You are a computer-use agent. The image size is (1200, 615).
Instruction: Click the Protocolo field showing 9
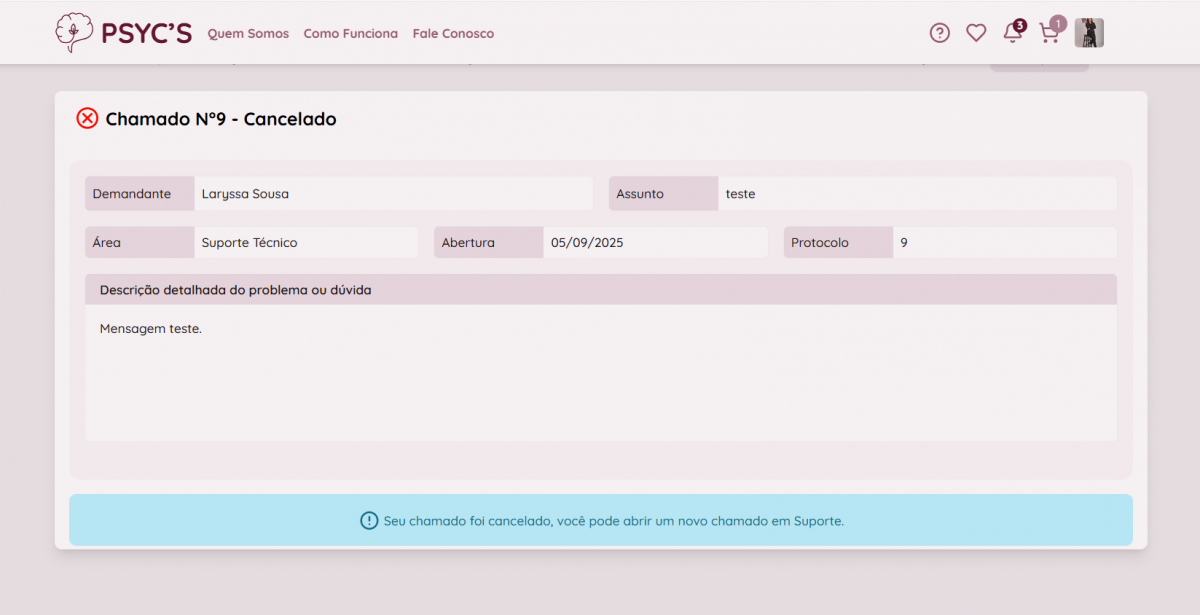pyautogui.click(x=1003, y=243)
